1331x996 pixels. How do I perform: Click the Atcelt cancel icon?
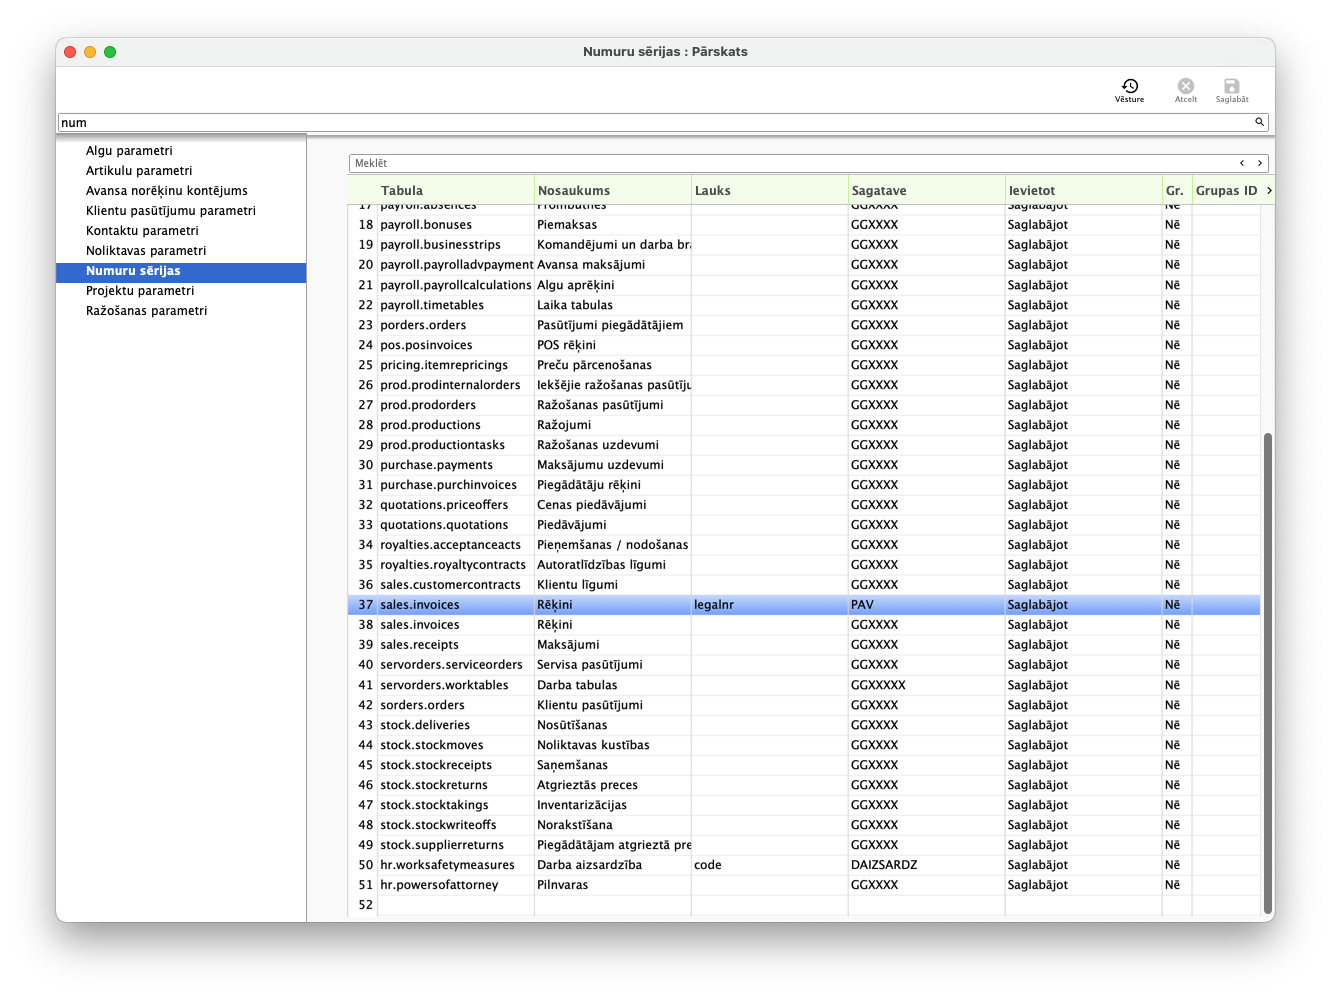[x=1185, y=88]
